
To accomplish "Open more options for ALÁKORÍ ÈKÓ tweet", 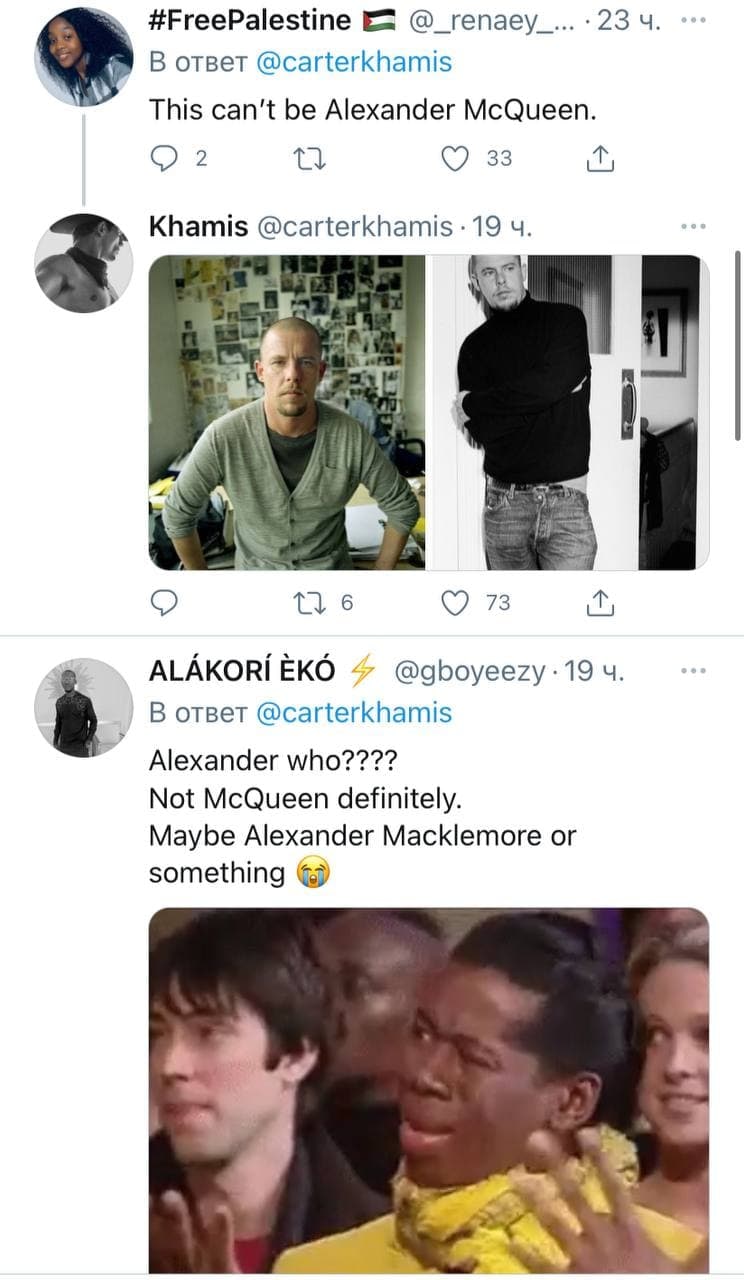I will pyautogui.click(x=692, y=671).
